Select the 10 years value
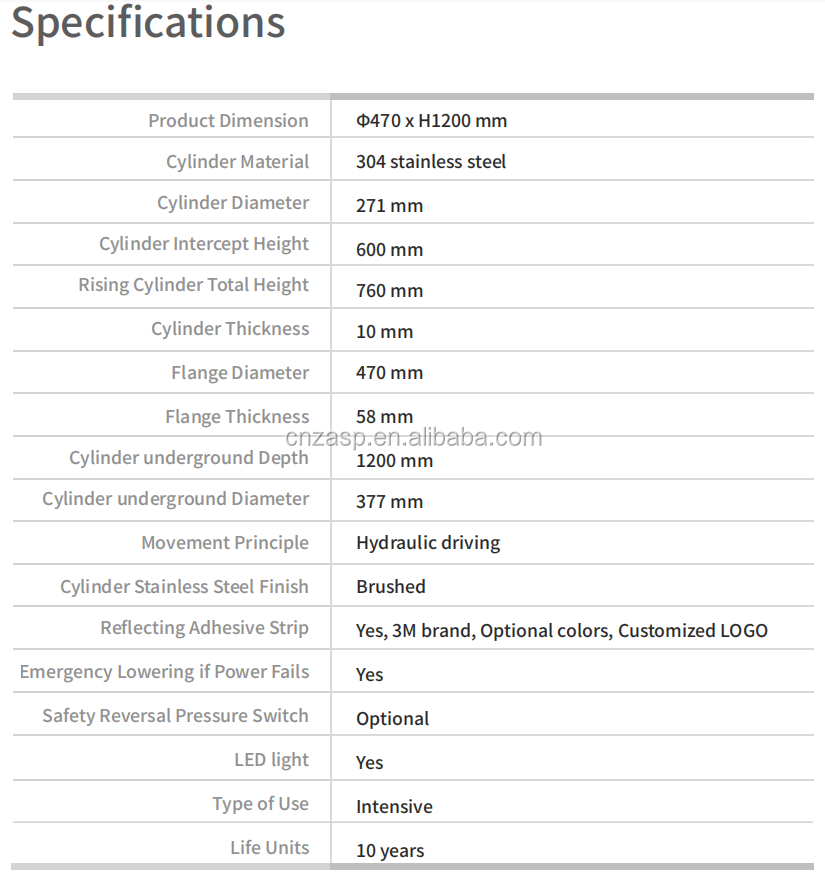The image size is (825, 875). [x=390, y=851]
